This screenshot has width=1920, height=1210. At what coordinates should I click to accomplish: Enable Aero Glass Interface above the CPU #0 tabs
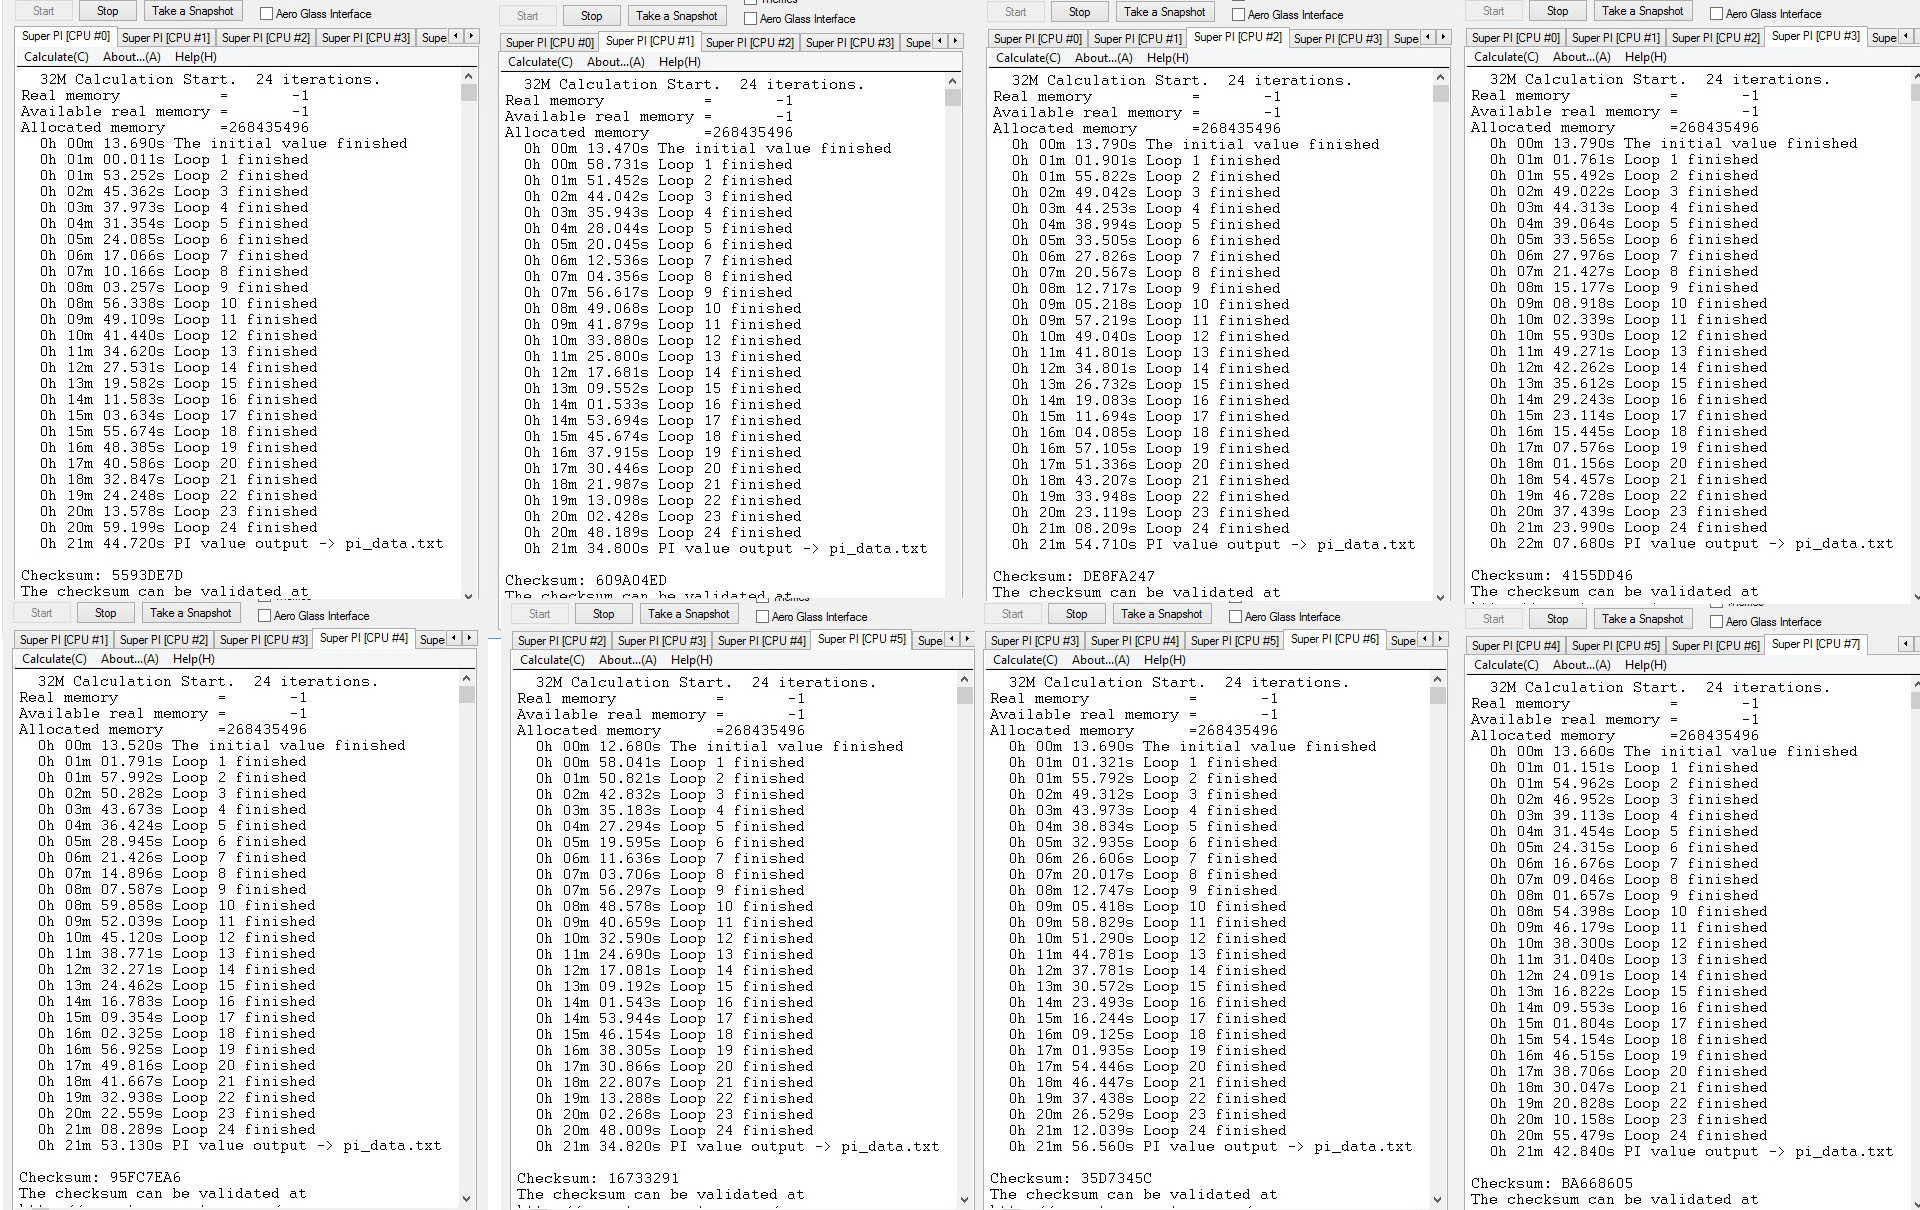(266, 14)
